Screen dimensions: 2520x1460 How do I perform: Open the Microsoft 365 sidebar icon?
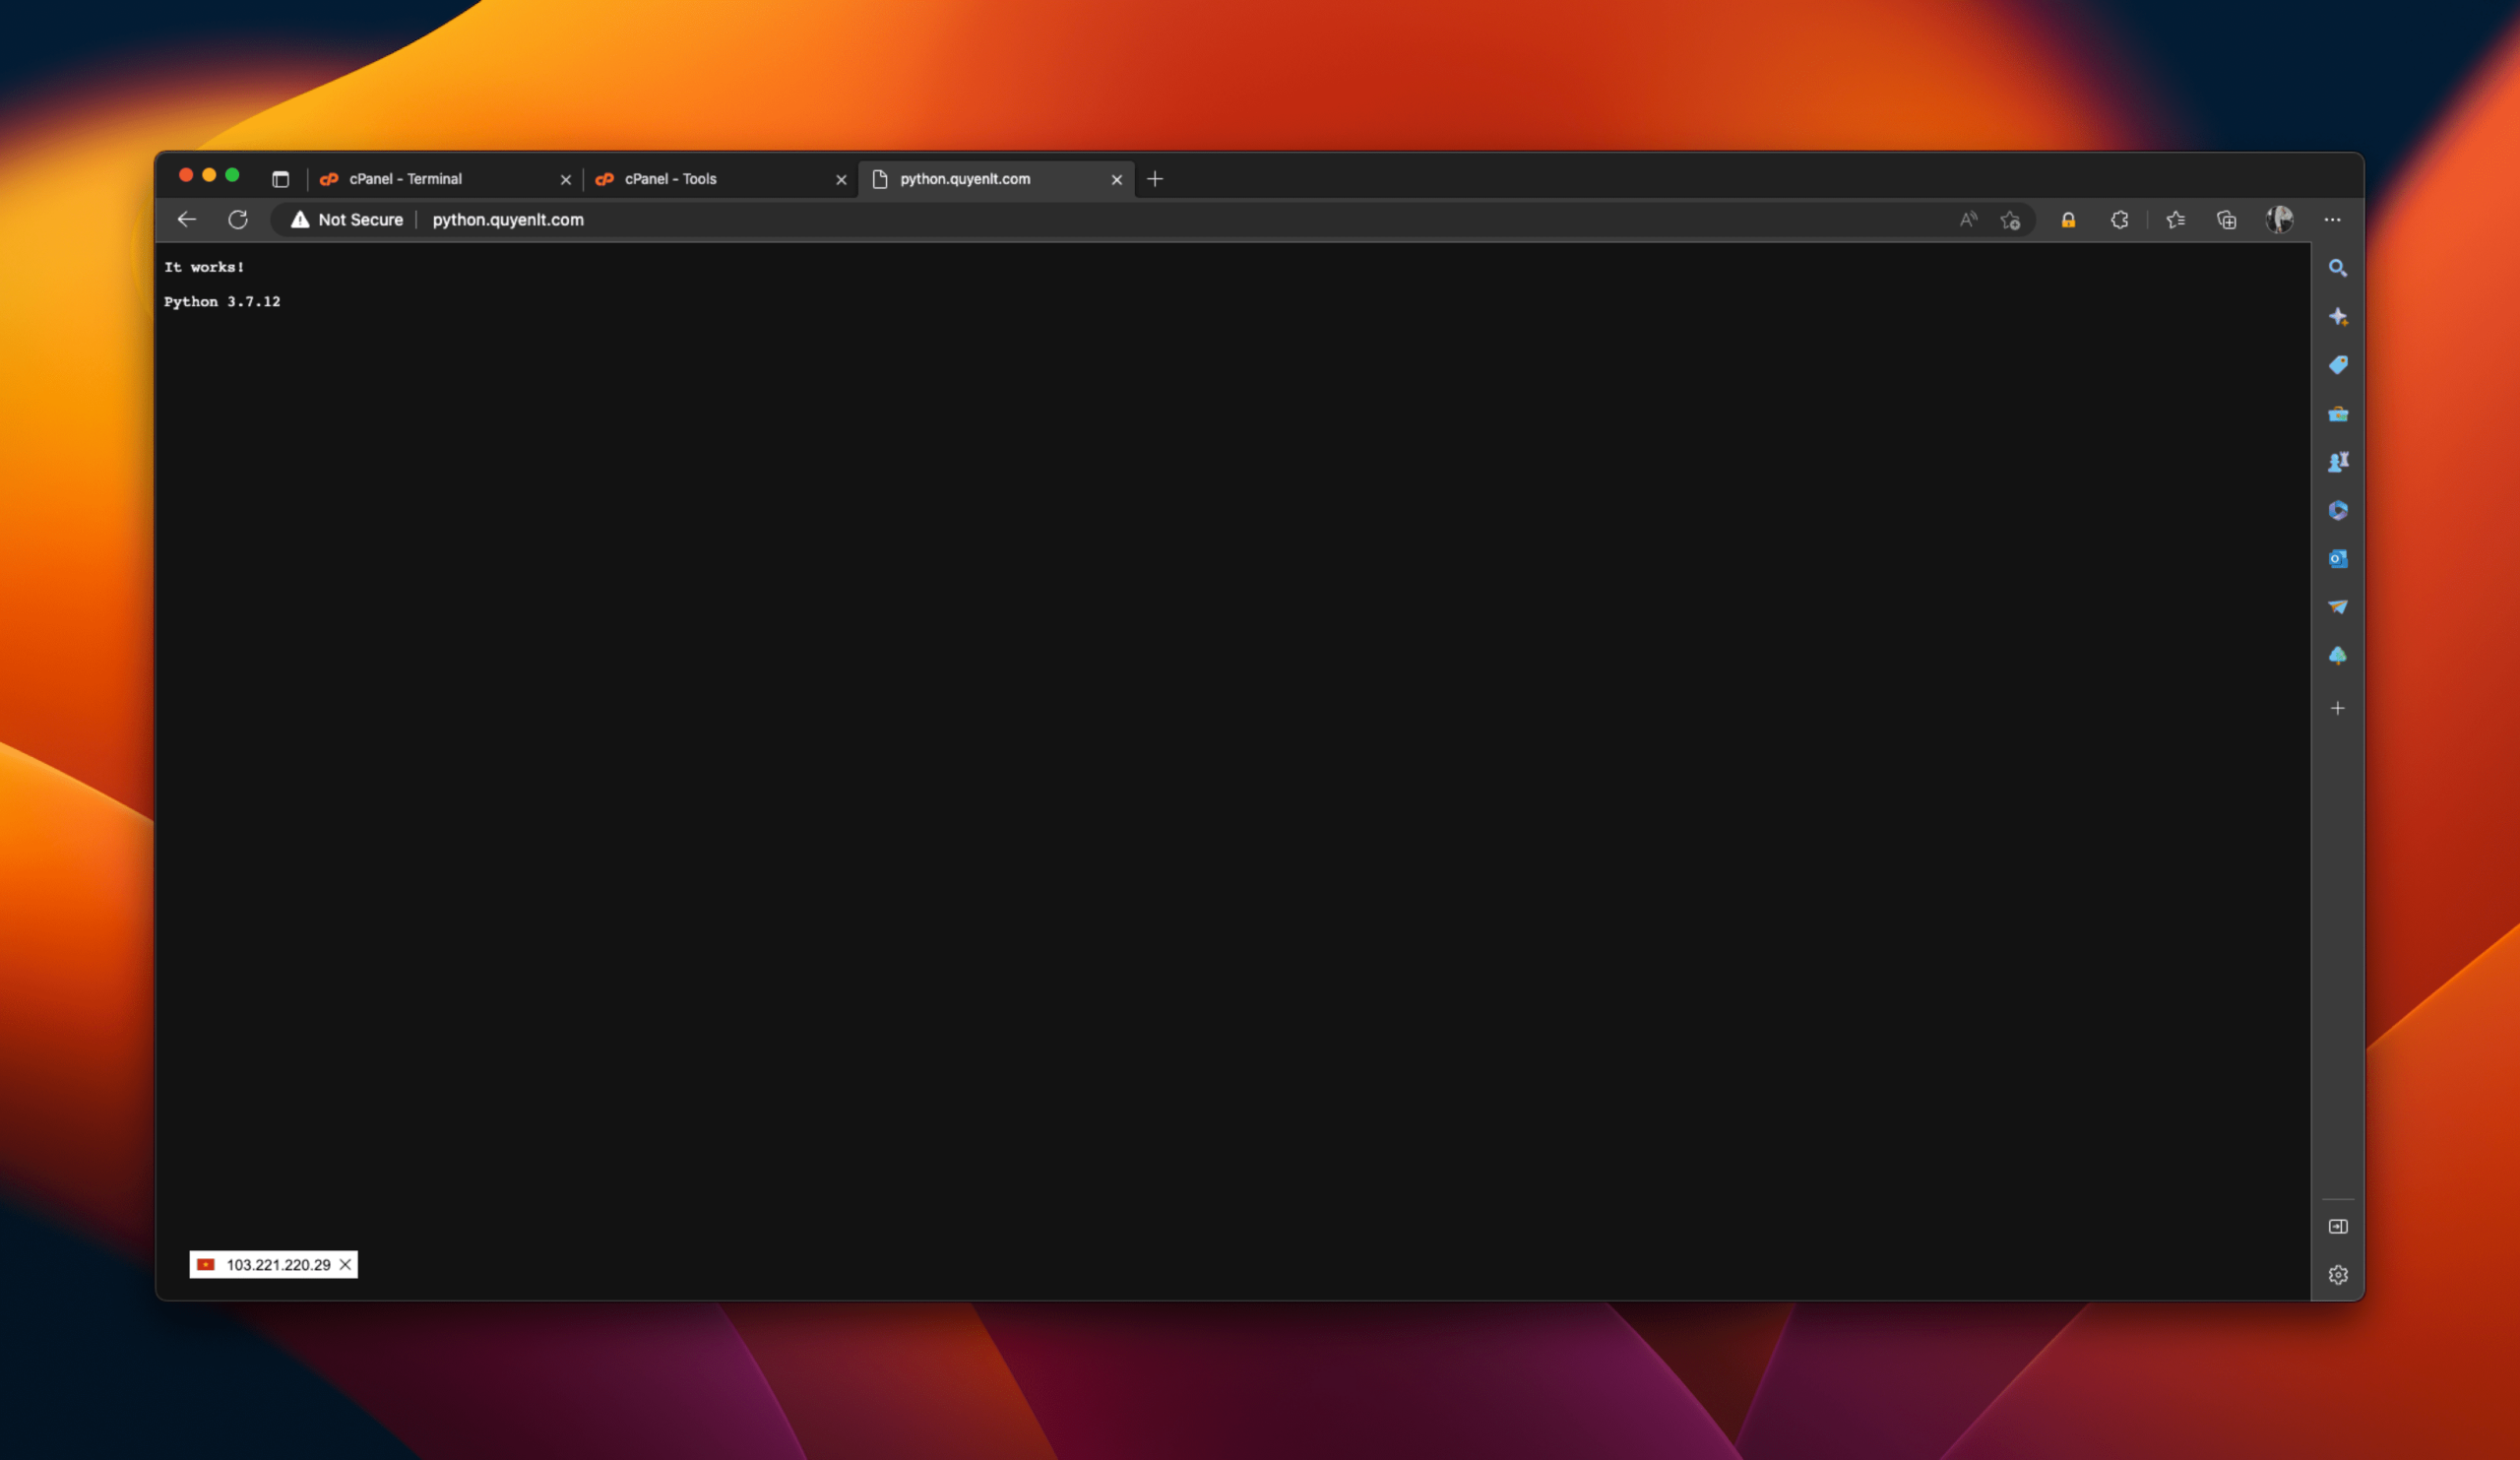(x=2338, y=511)
